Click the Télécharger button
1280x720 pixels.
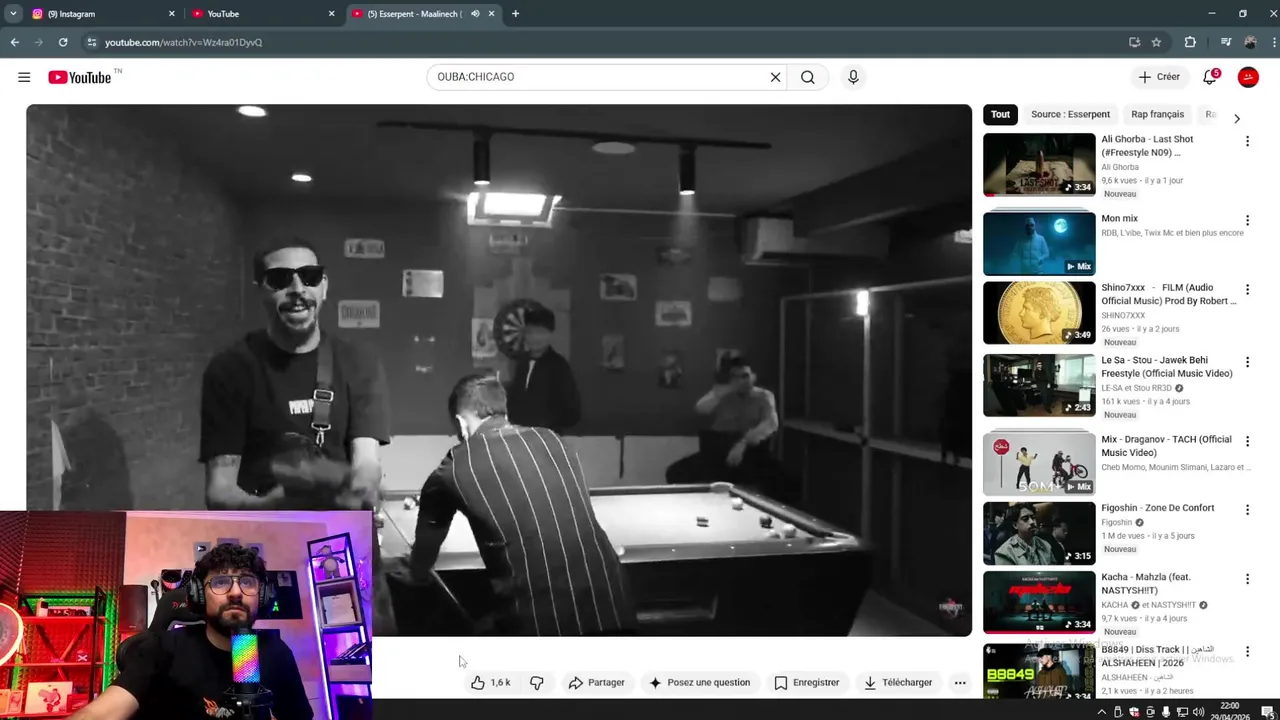click(898, 682)
